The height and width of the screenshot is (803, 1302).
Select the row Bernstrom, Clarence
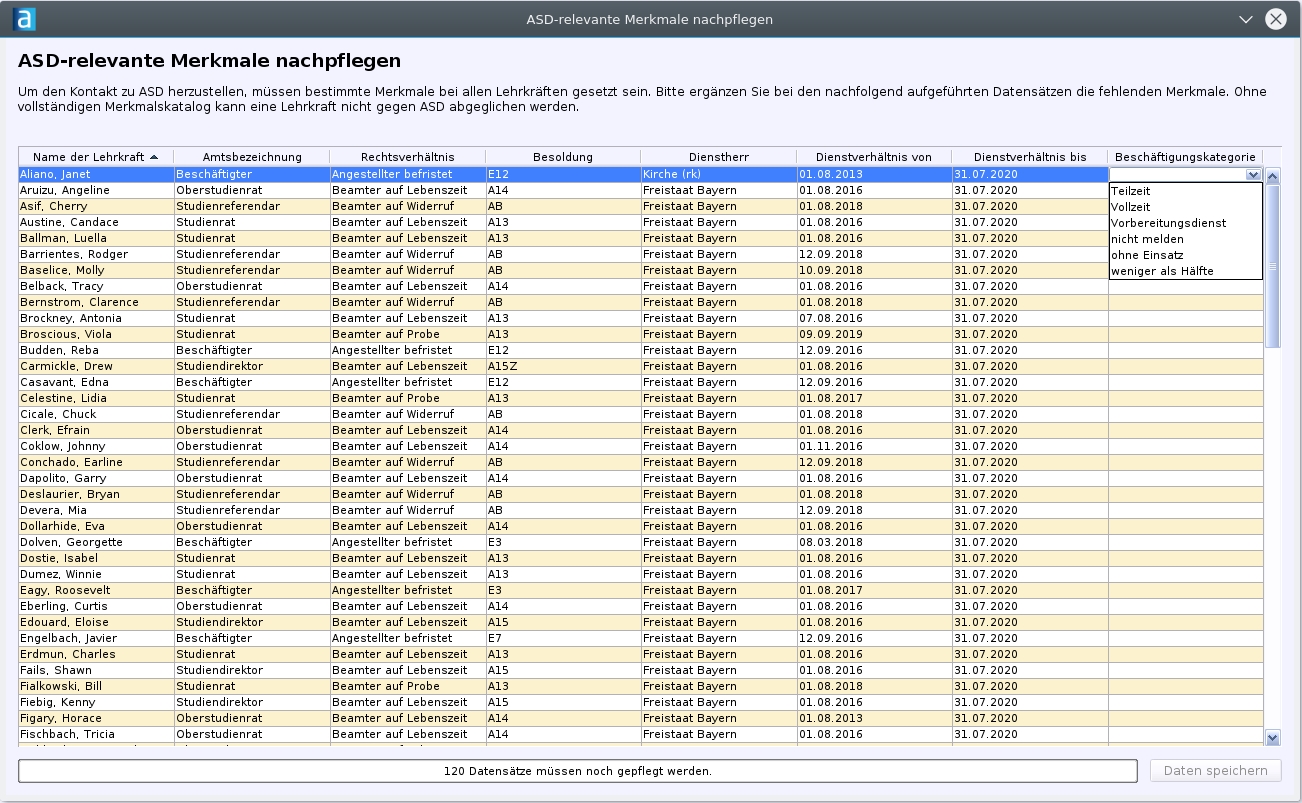point(641,302)
